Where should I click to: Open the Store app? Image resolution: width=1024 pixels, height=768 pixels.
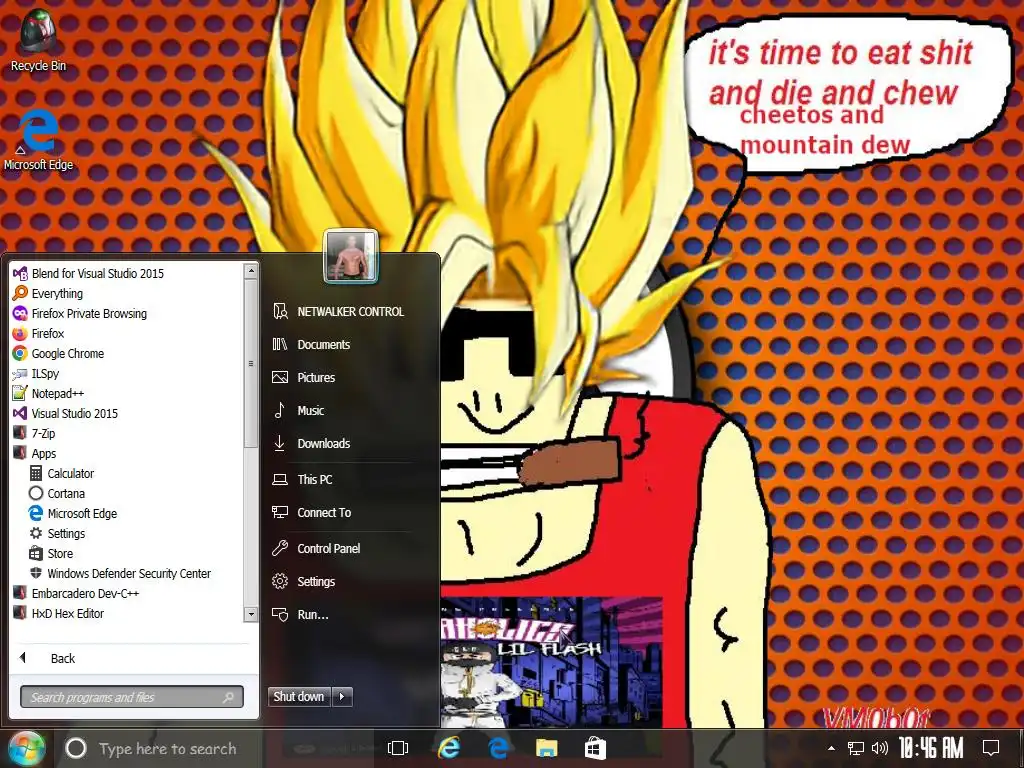click(52, 554)
